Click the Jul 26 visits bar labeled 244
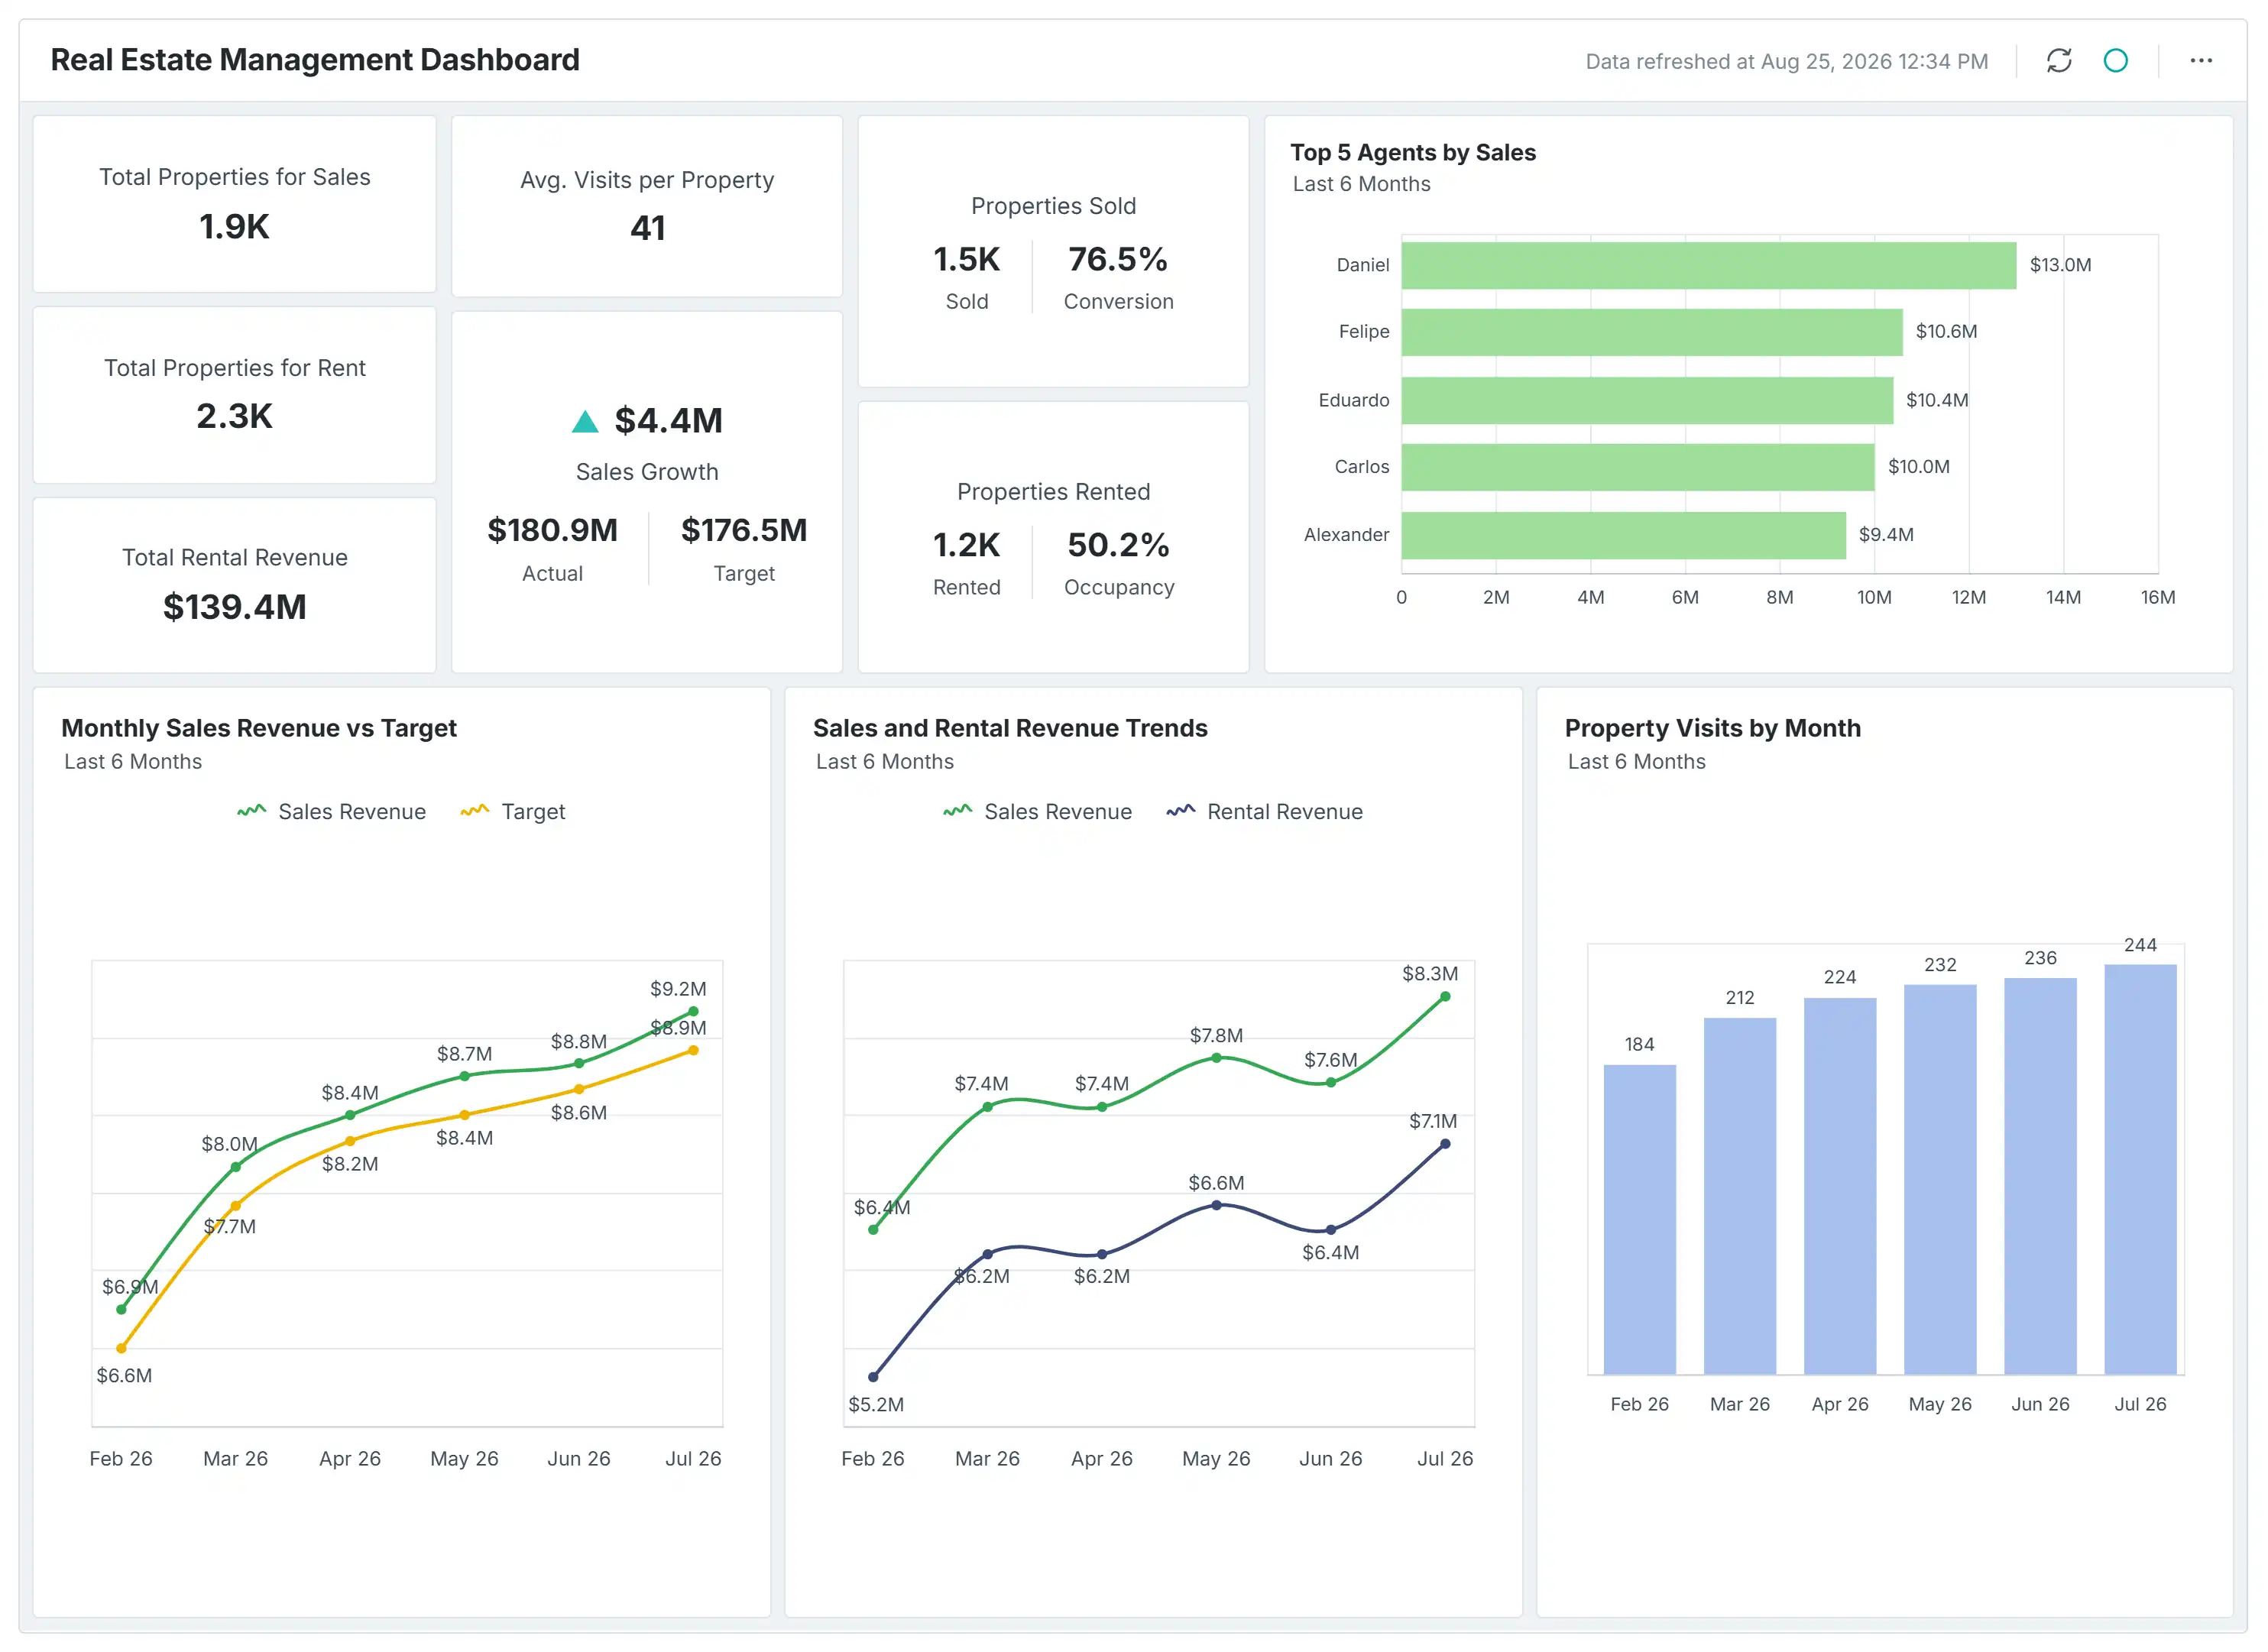This screenshot has height=1652, width=2268. (2140, 1169)
